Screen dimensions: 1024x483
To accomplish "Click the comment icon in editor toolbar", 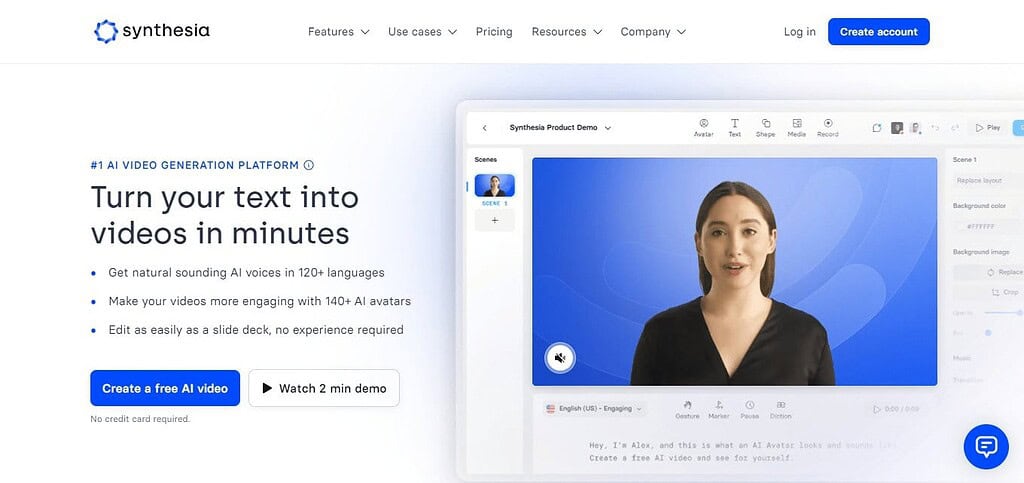I will [x=877, y=128].
